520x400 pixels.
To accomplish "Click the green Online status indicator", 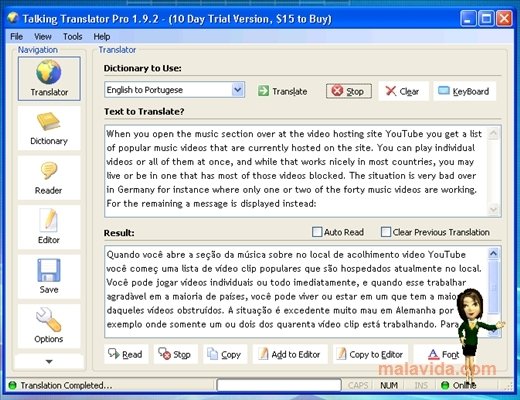I will pos(445,386).
